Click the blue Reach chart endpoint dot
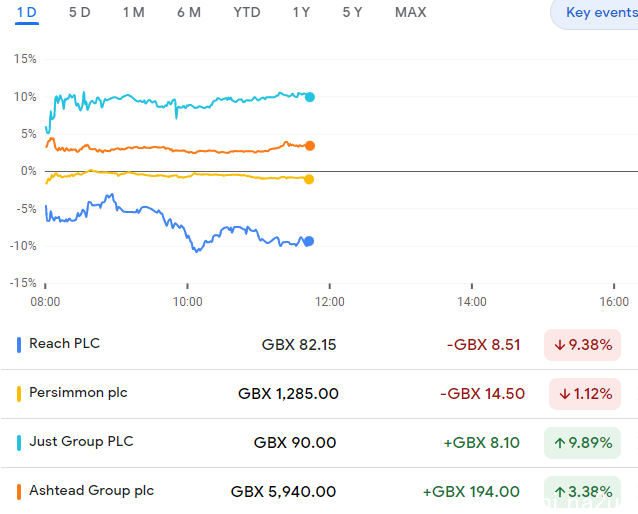The image size is (638, 514). click(x=309, y=241)
